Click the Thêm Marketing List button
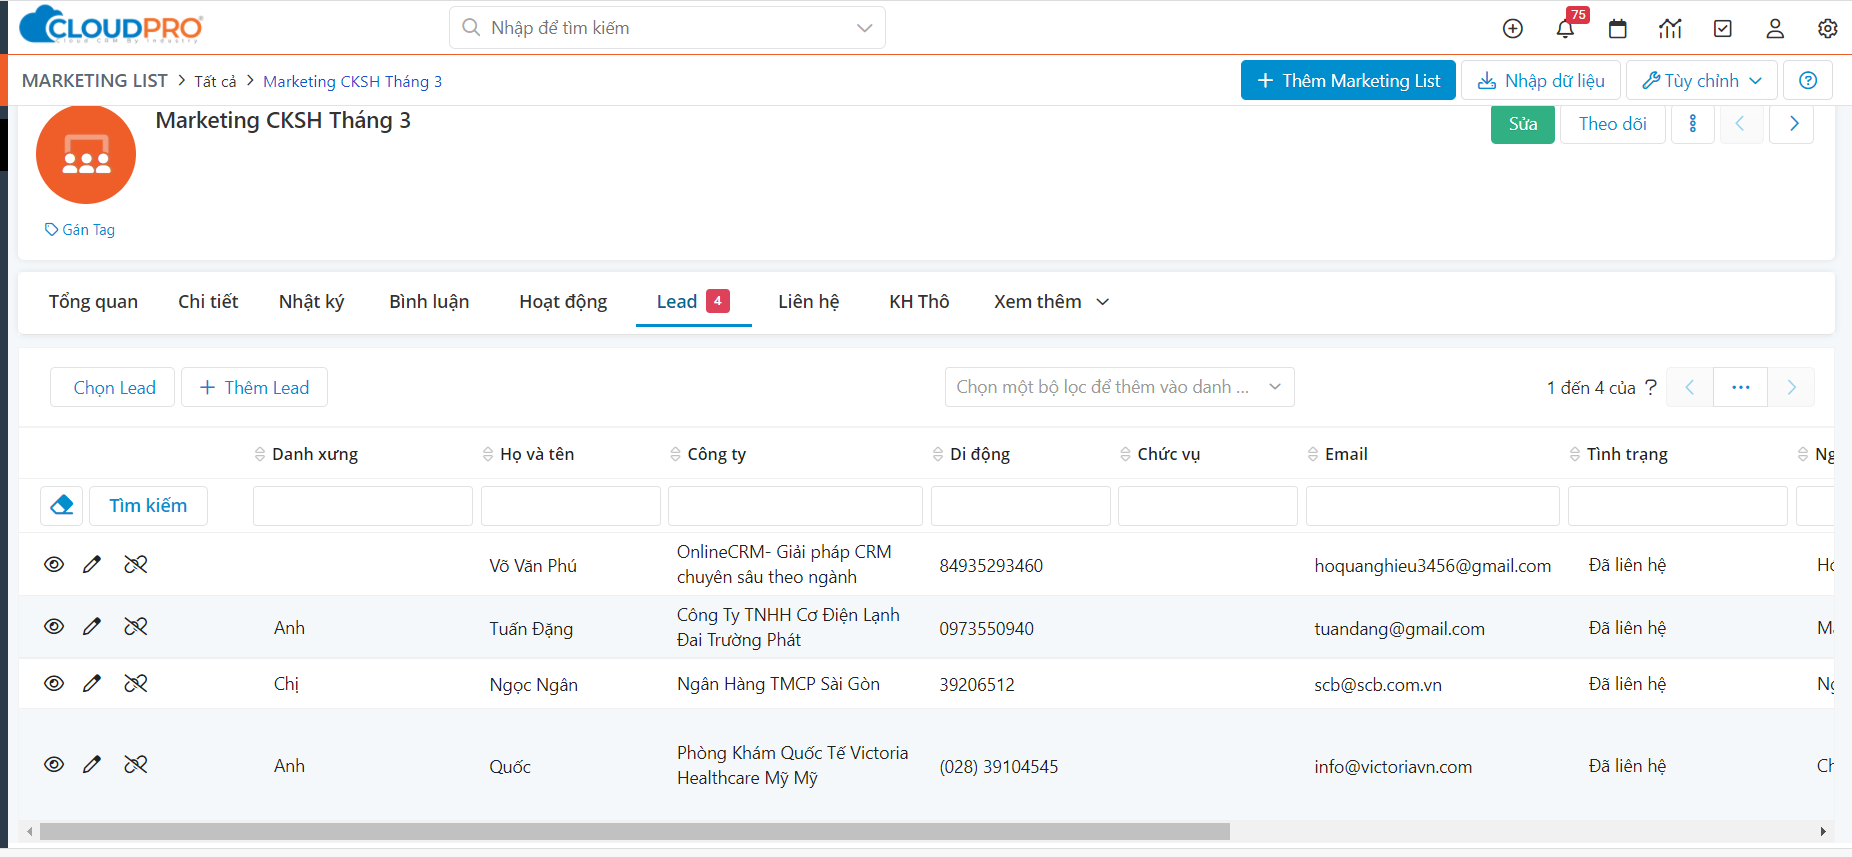 [x=1348, y=81]
